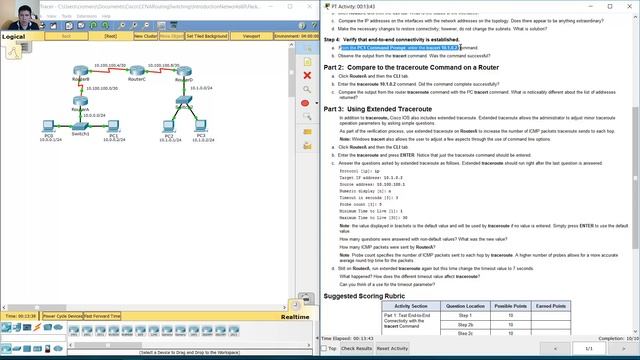
Task: Pick the red ellipse drawing tool
Action: (305, 103)
